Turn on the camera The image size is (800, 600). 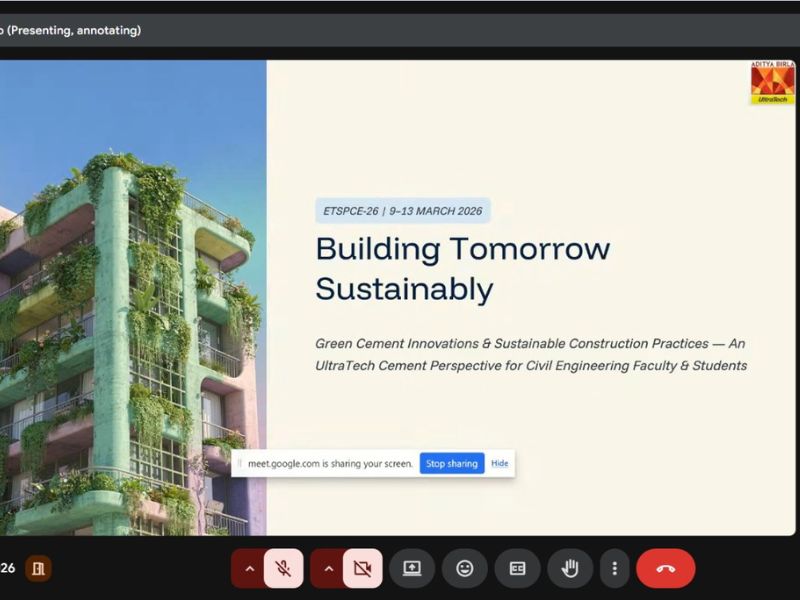362,569
